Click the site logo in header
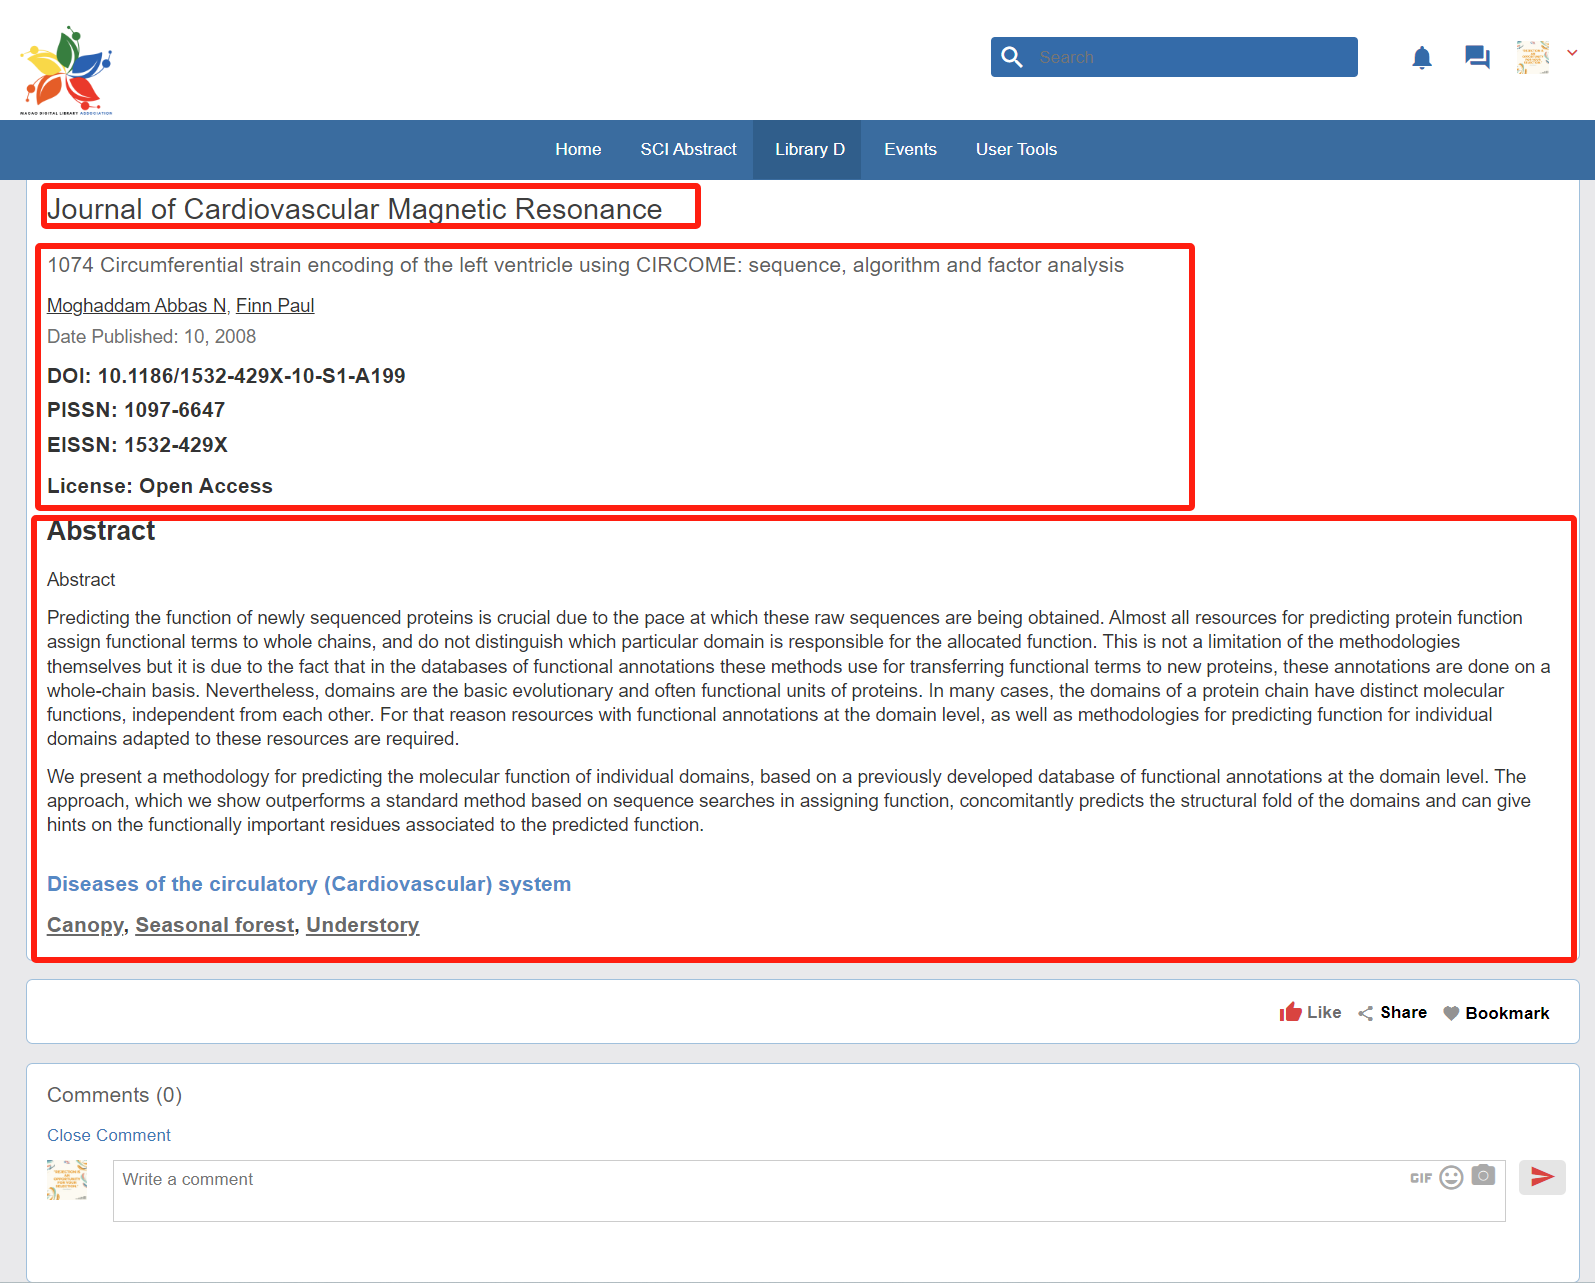 (67, 71)
